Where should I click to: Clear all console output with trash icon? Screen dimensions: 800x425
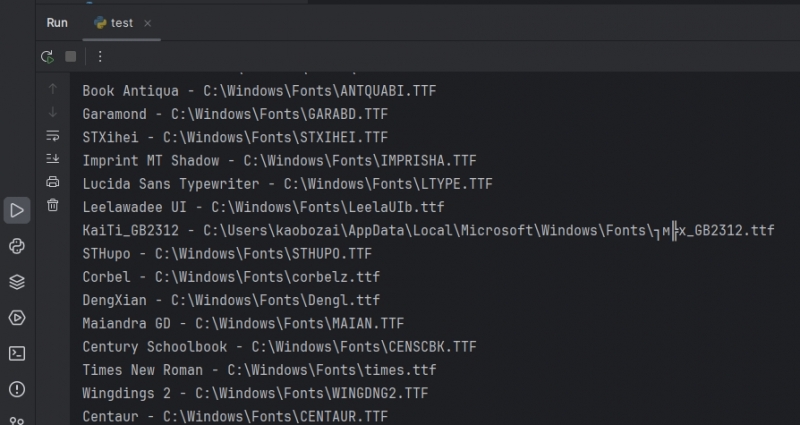pos(53,205)
